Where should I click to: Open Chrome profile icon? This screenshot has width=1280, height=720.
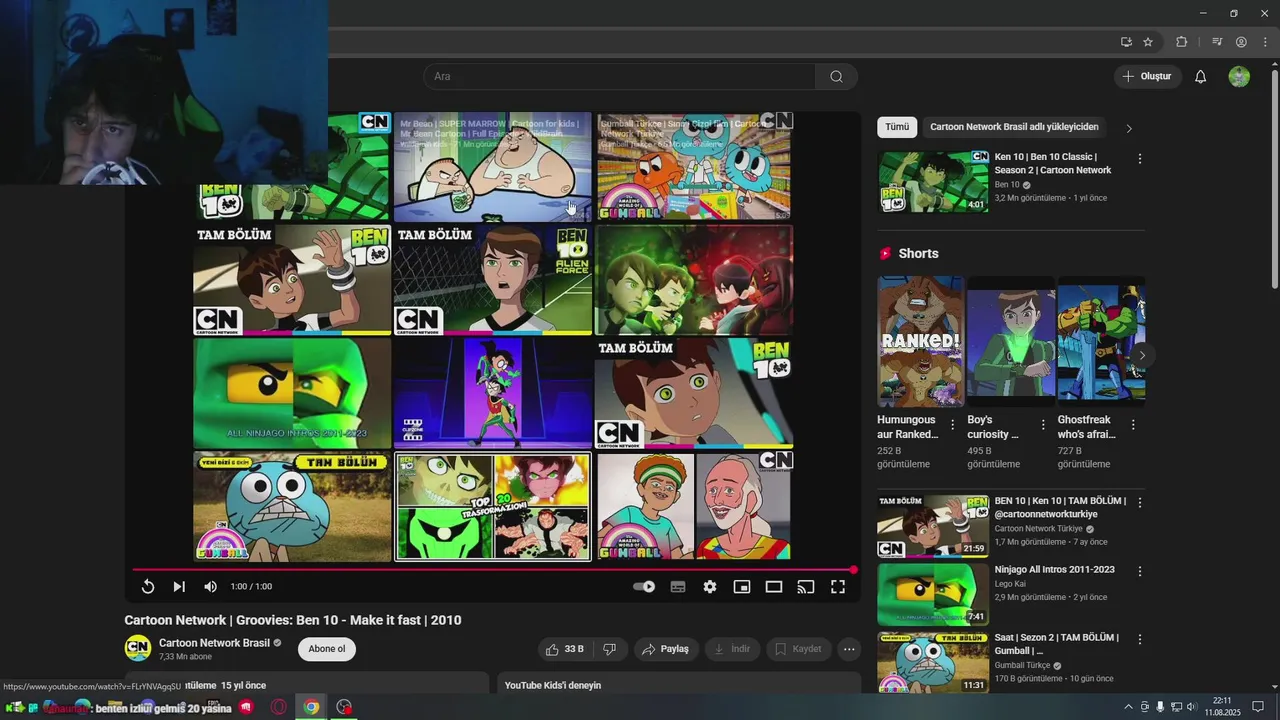pyautogui.click(x=1241, y=42)
